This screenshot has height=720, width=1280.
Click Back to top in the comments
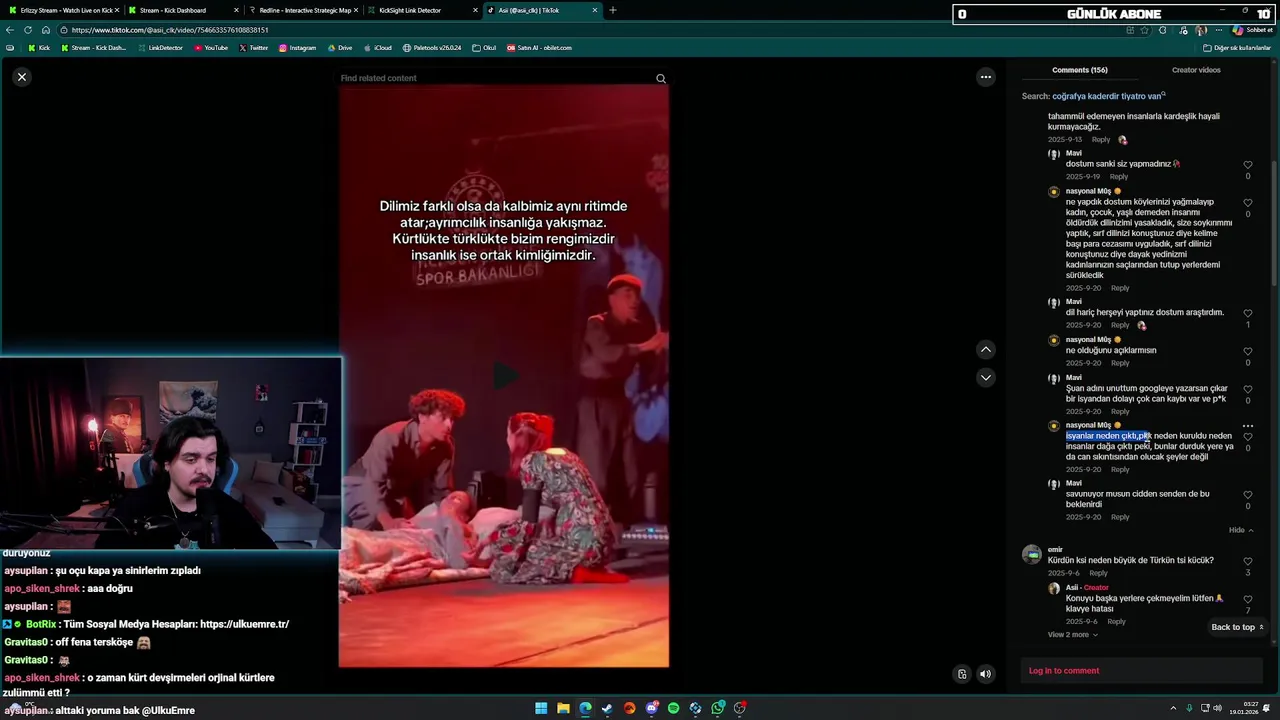(x=1238, y=627)
